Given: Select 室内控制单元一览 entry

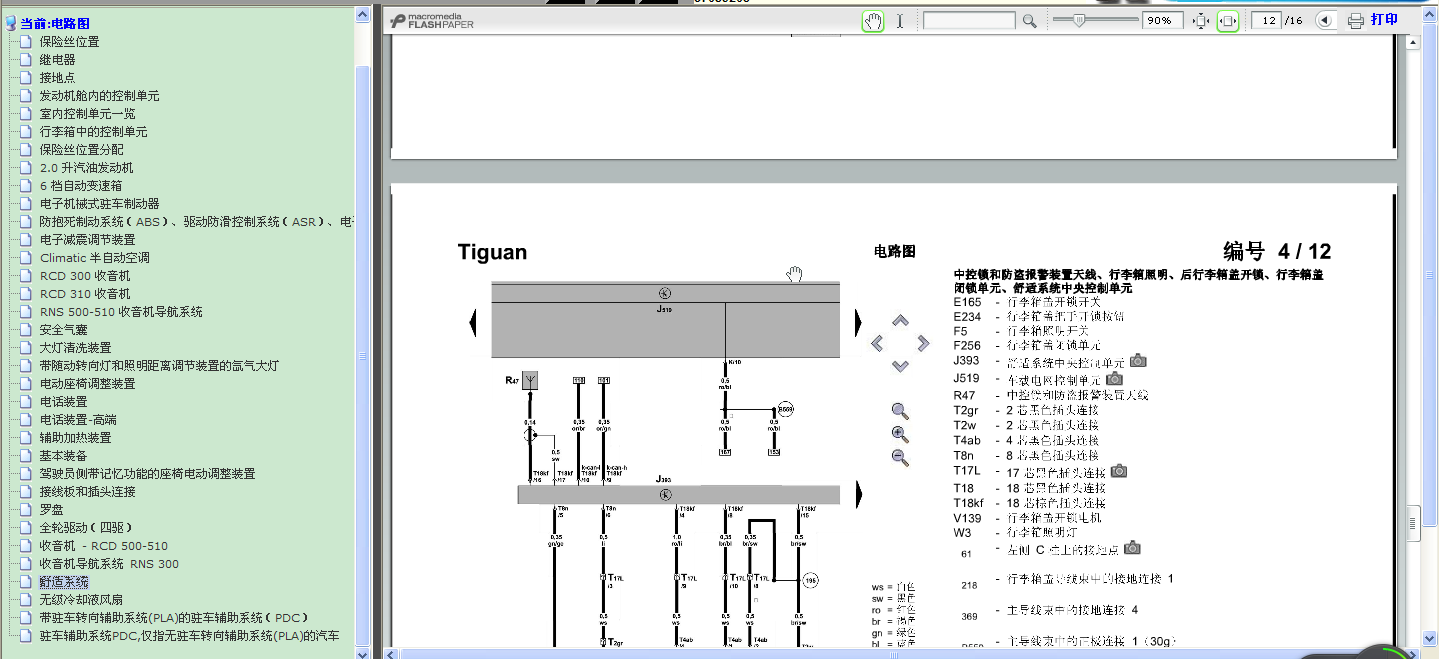Looking at the screenshot, I should pos(87,113).
